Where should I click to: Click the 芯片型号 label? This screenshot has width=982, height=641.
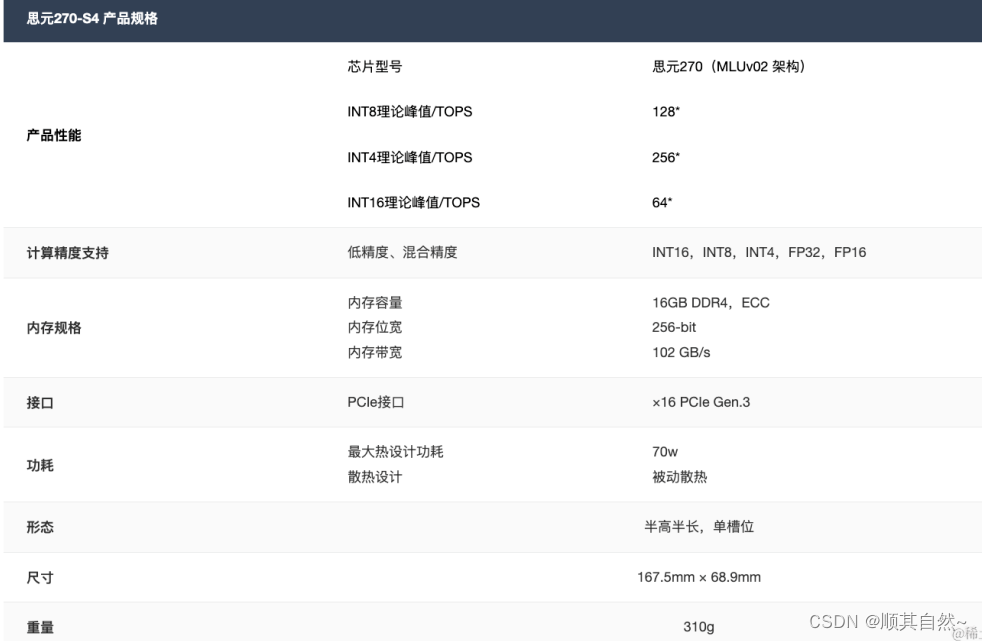(375, 66)
